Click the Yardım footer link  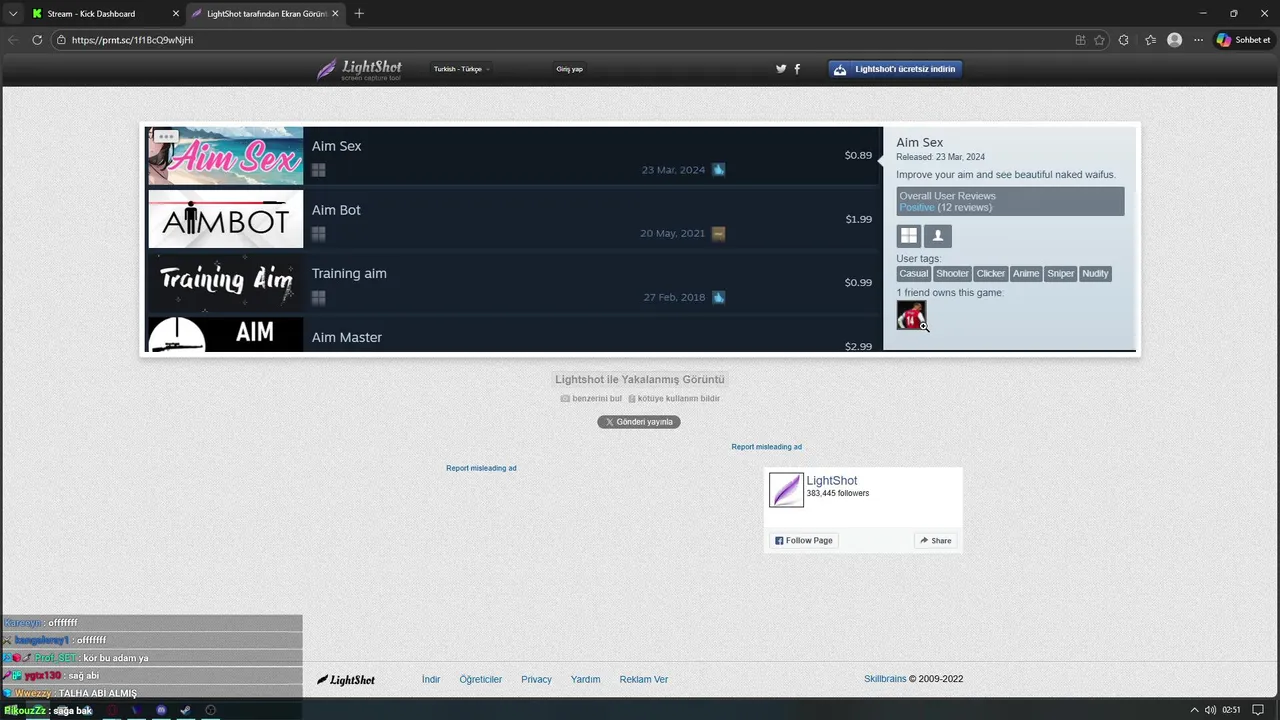coord(585,679)
